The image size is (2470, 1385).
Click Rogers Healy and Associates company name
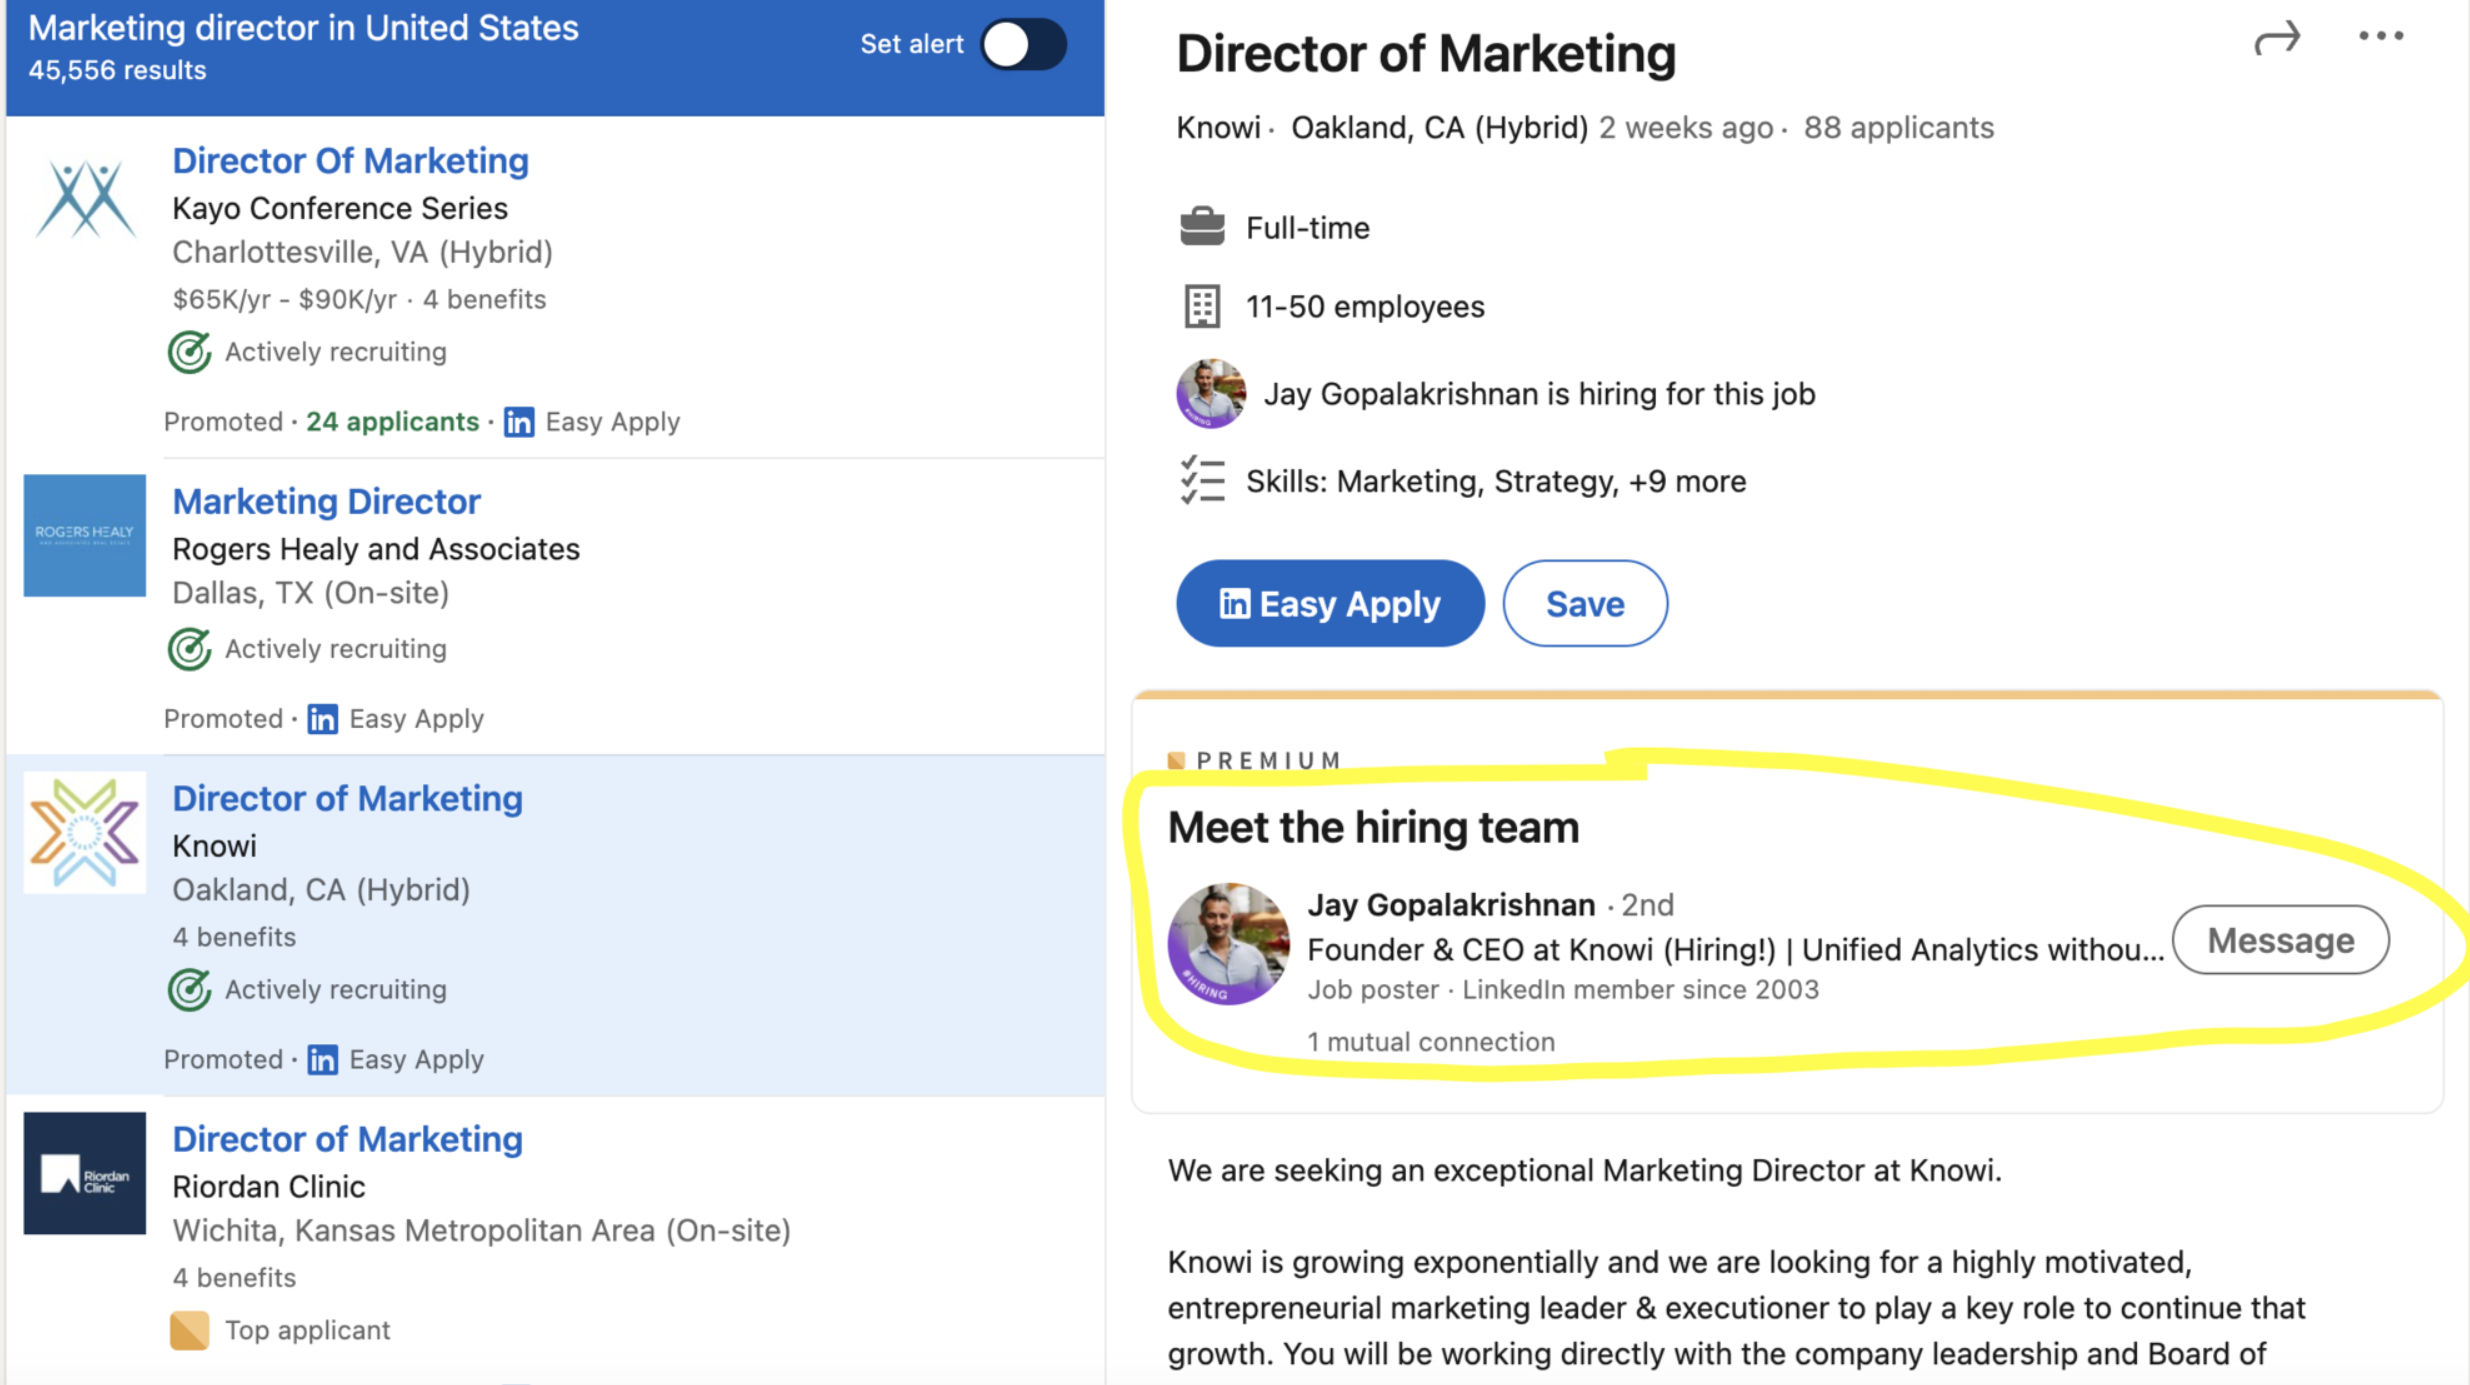[376, 549]
